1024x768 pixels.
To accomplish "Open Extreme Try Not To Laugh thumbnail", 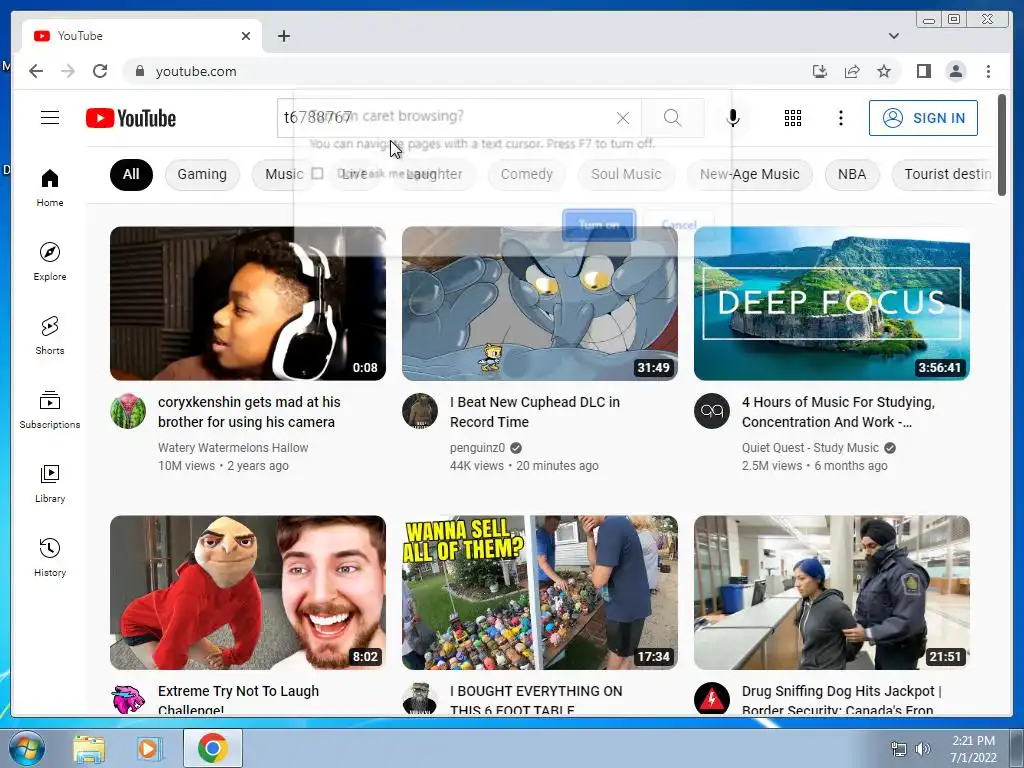I will point(248,592).
